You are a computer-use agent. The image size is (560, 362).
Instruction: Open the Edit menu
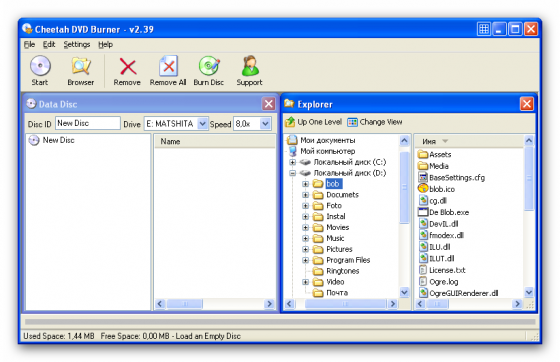click(49, 45)
